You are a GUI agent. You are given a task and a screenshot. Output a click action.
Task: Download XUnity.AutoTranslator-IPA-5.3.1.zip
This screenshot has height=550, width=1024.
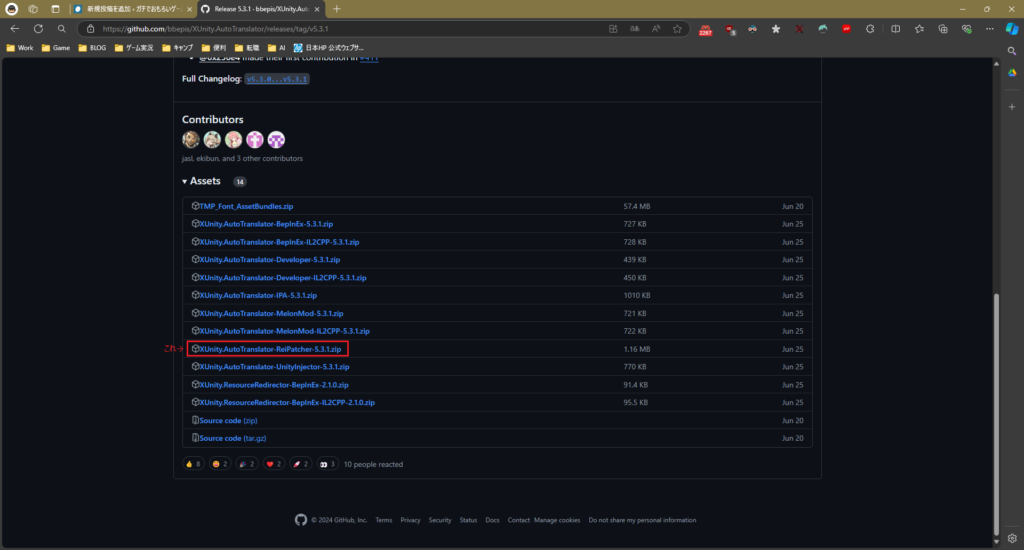click(x=258, y=295)
